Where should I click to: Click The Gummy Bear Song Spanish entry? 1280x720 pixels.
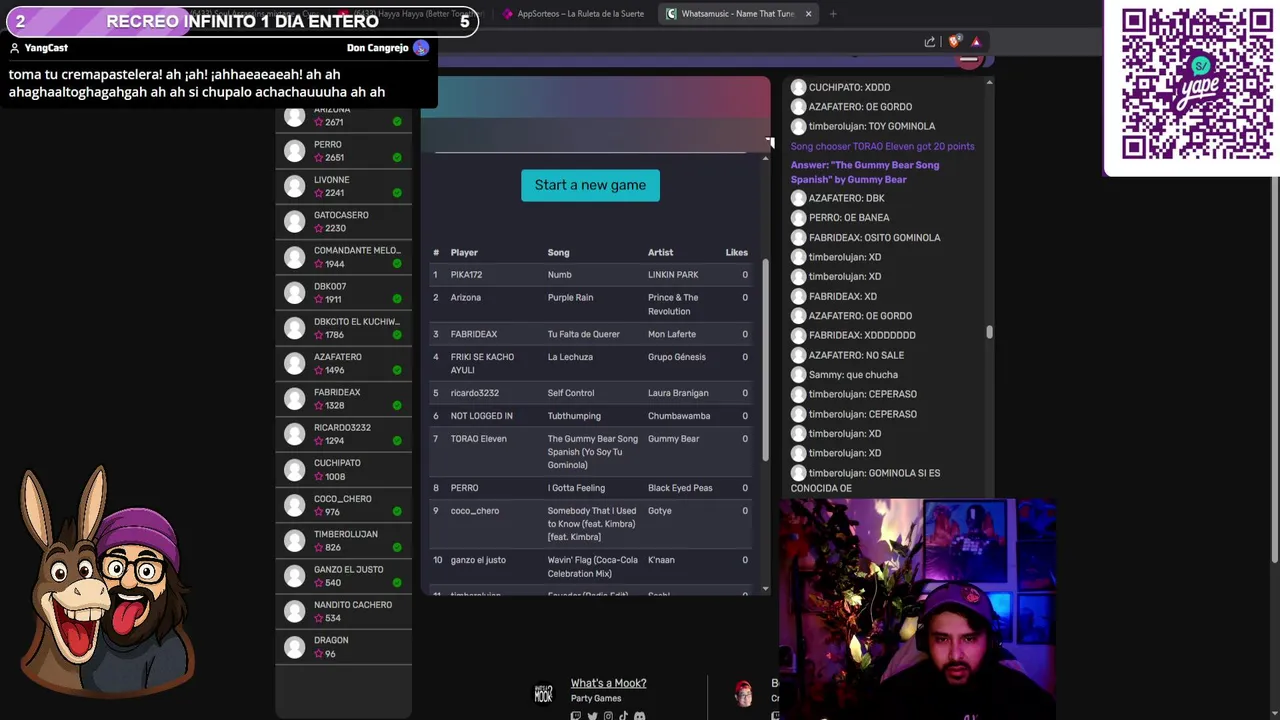coord(592,452)
